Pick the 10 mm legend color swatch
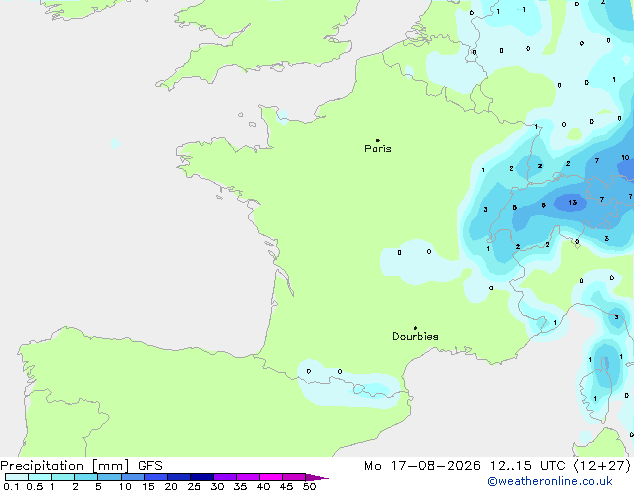The height and width of the screenshot is (490, 634). [x=133, y=477]
